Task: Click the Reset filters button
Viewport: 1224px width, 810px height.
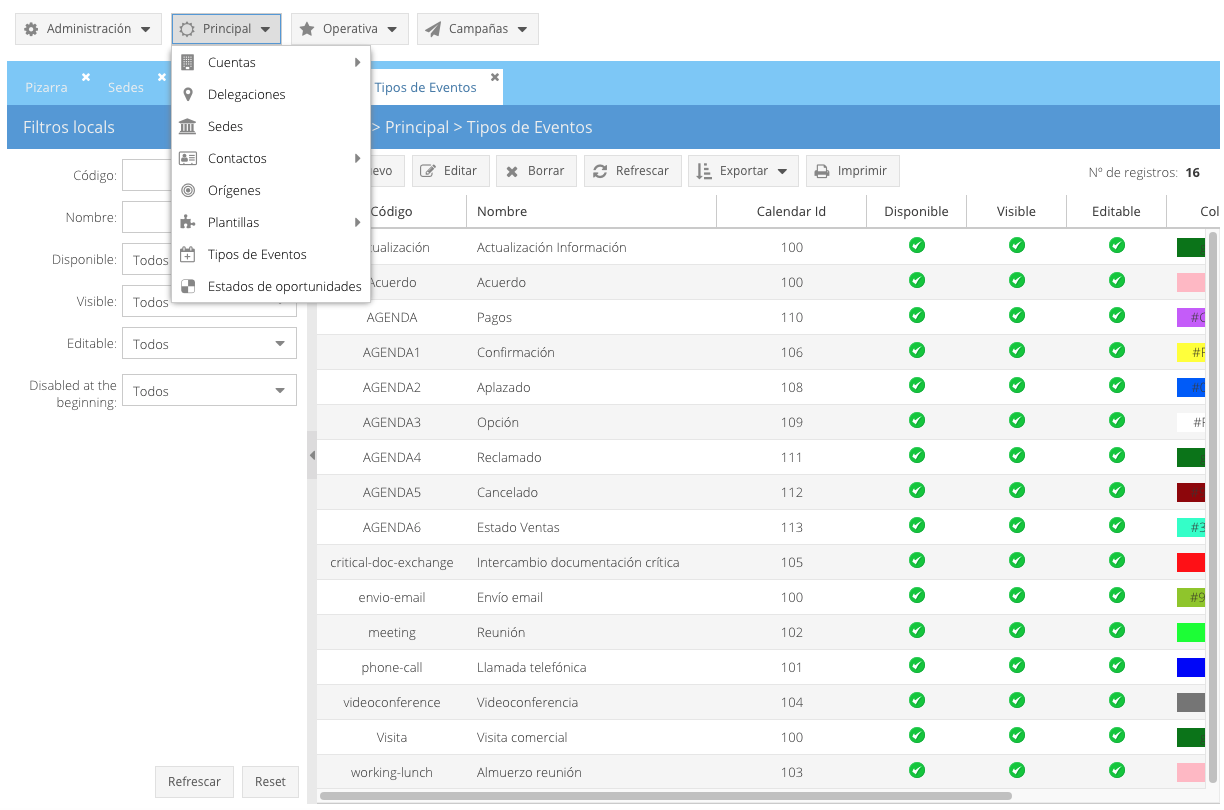Action: coord(270,782)
